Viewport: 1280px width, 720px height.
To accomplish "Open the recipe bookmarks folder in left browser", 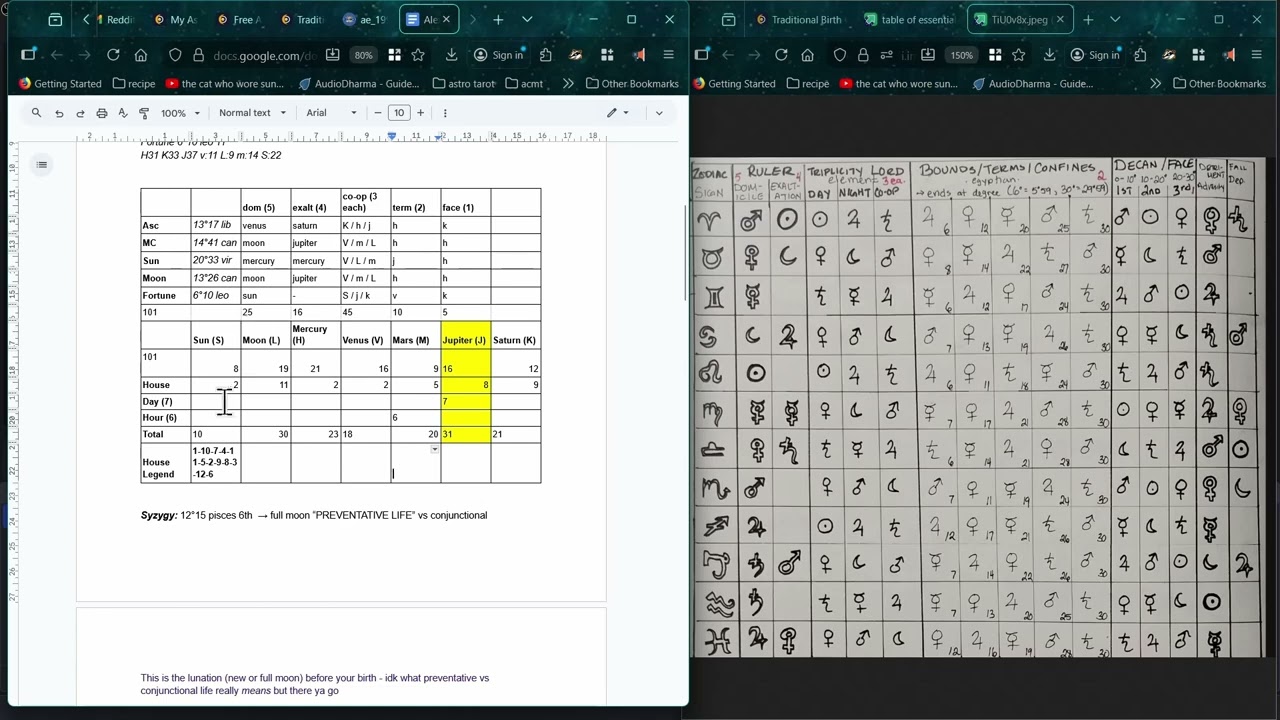I will coord(134,84).
